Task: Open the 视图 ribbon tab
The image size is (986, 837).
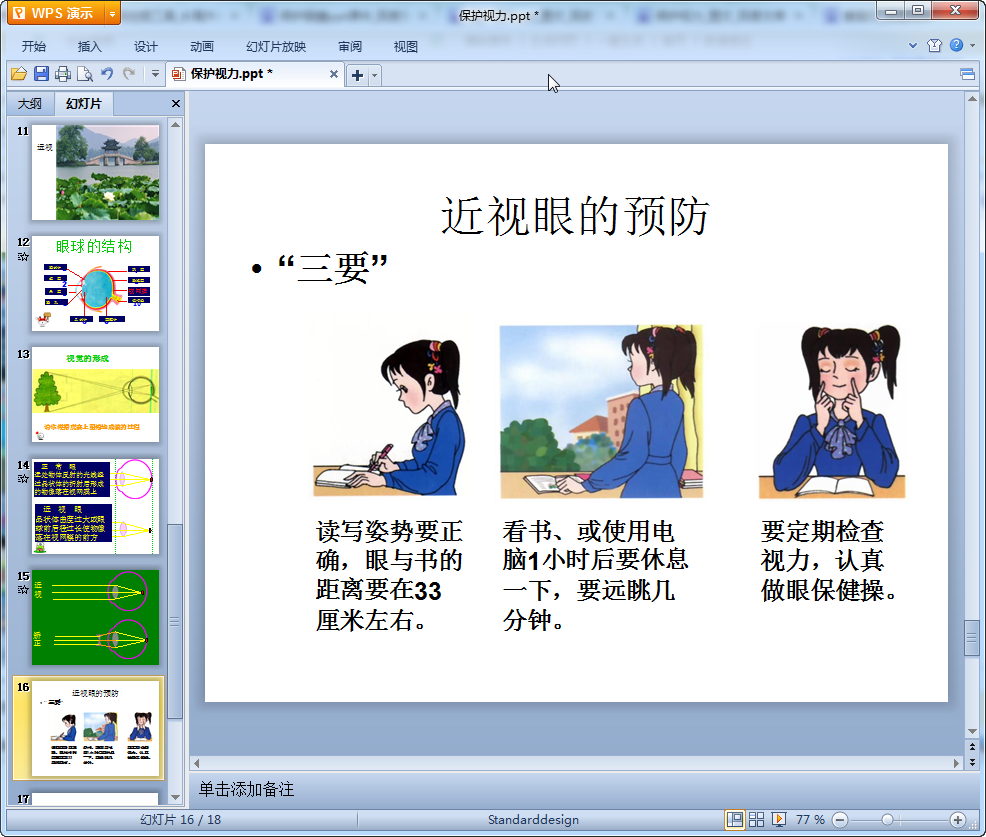Action: click(406, 47)
